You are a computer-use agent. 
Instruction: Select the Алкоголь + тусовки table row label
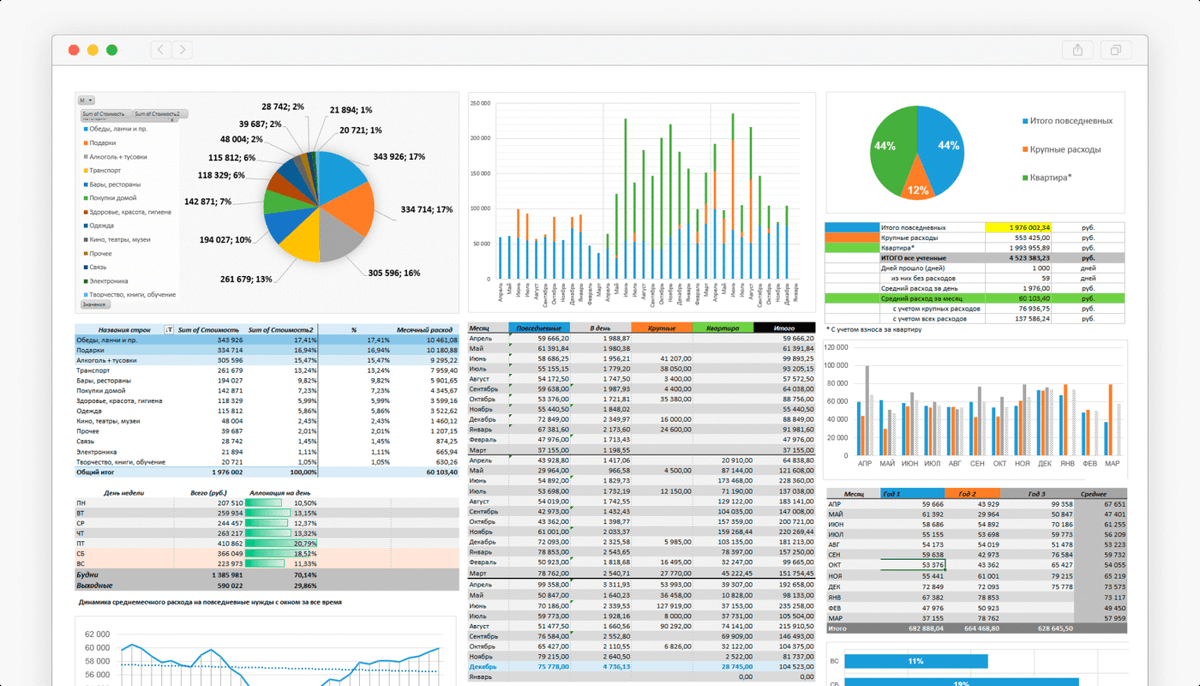[x=107, y=360]
